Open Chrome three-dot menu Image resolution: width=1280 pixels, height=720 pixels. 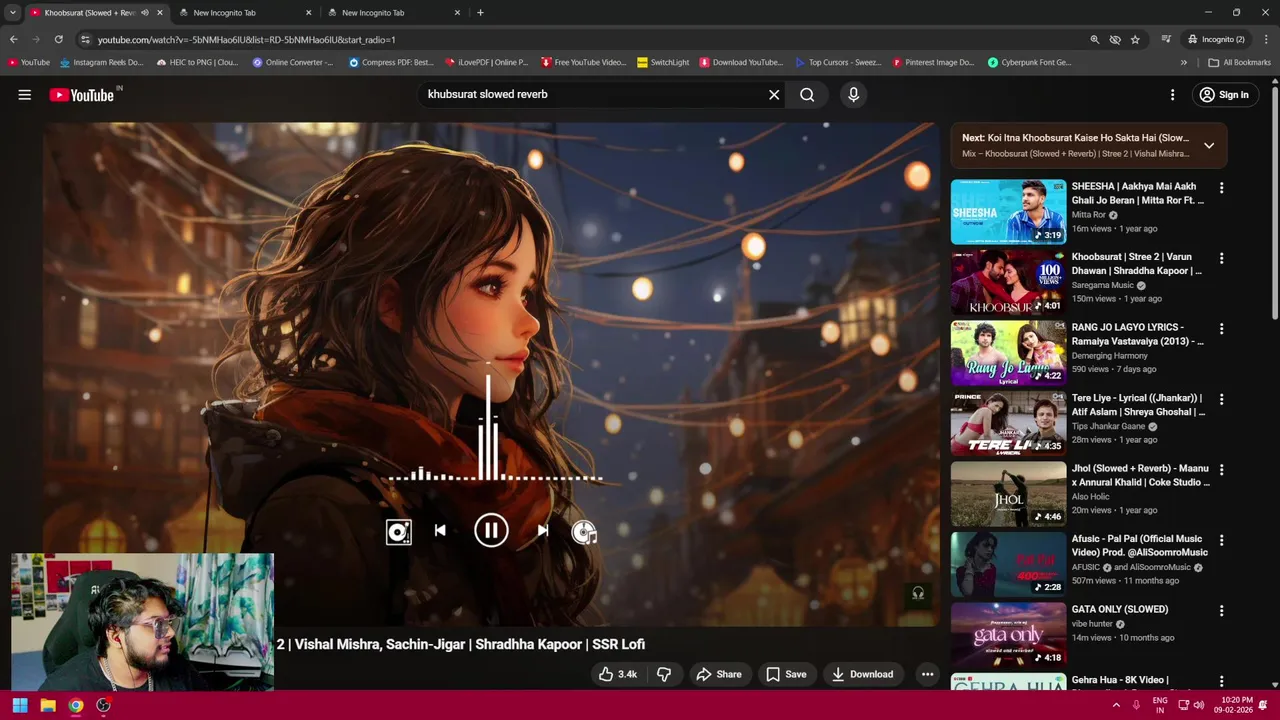1266,39
